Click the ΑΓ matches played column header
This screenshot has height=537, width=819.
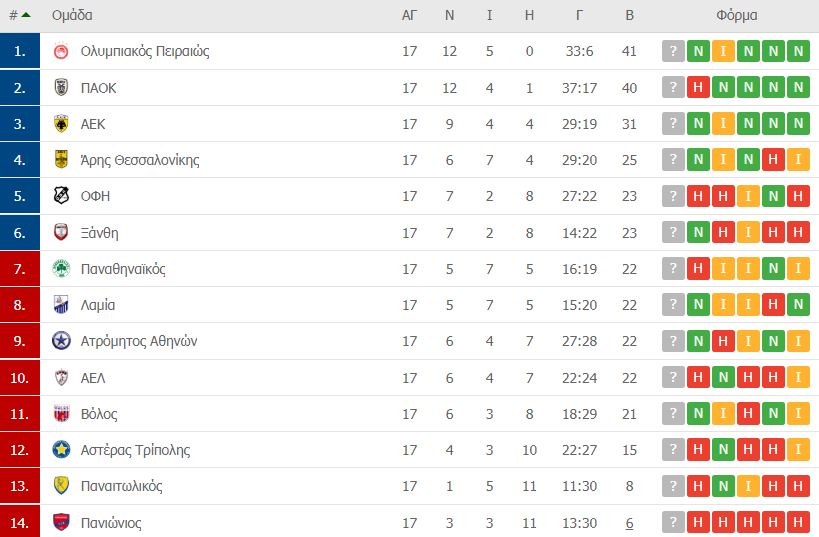click(x=410, y=15)
